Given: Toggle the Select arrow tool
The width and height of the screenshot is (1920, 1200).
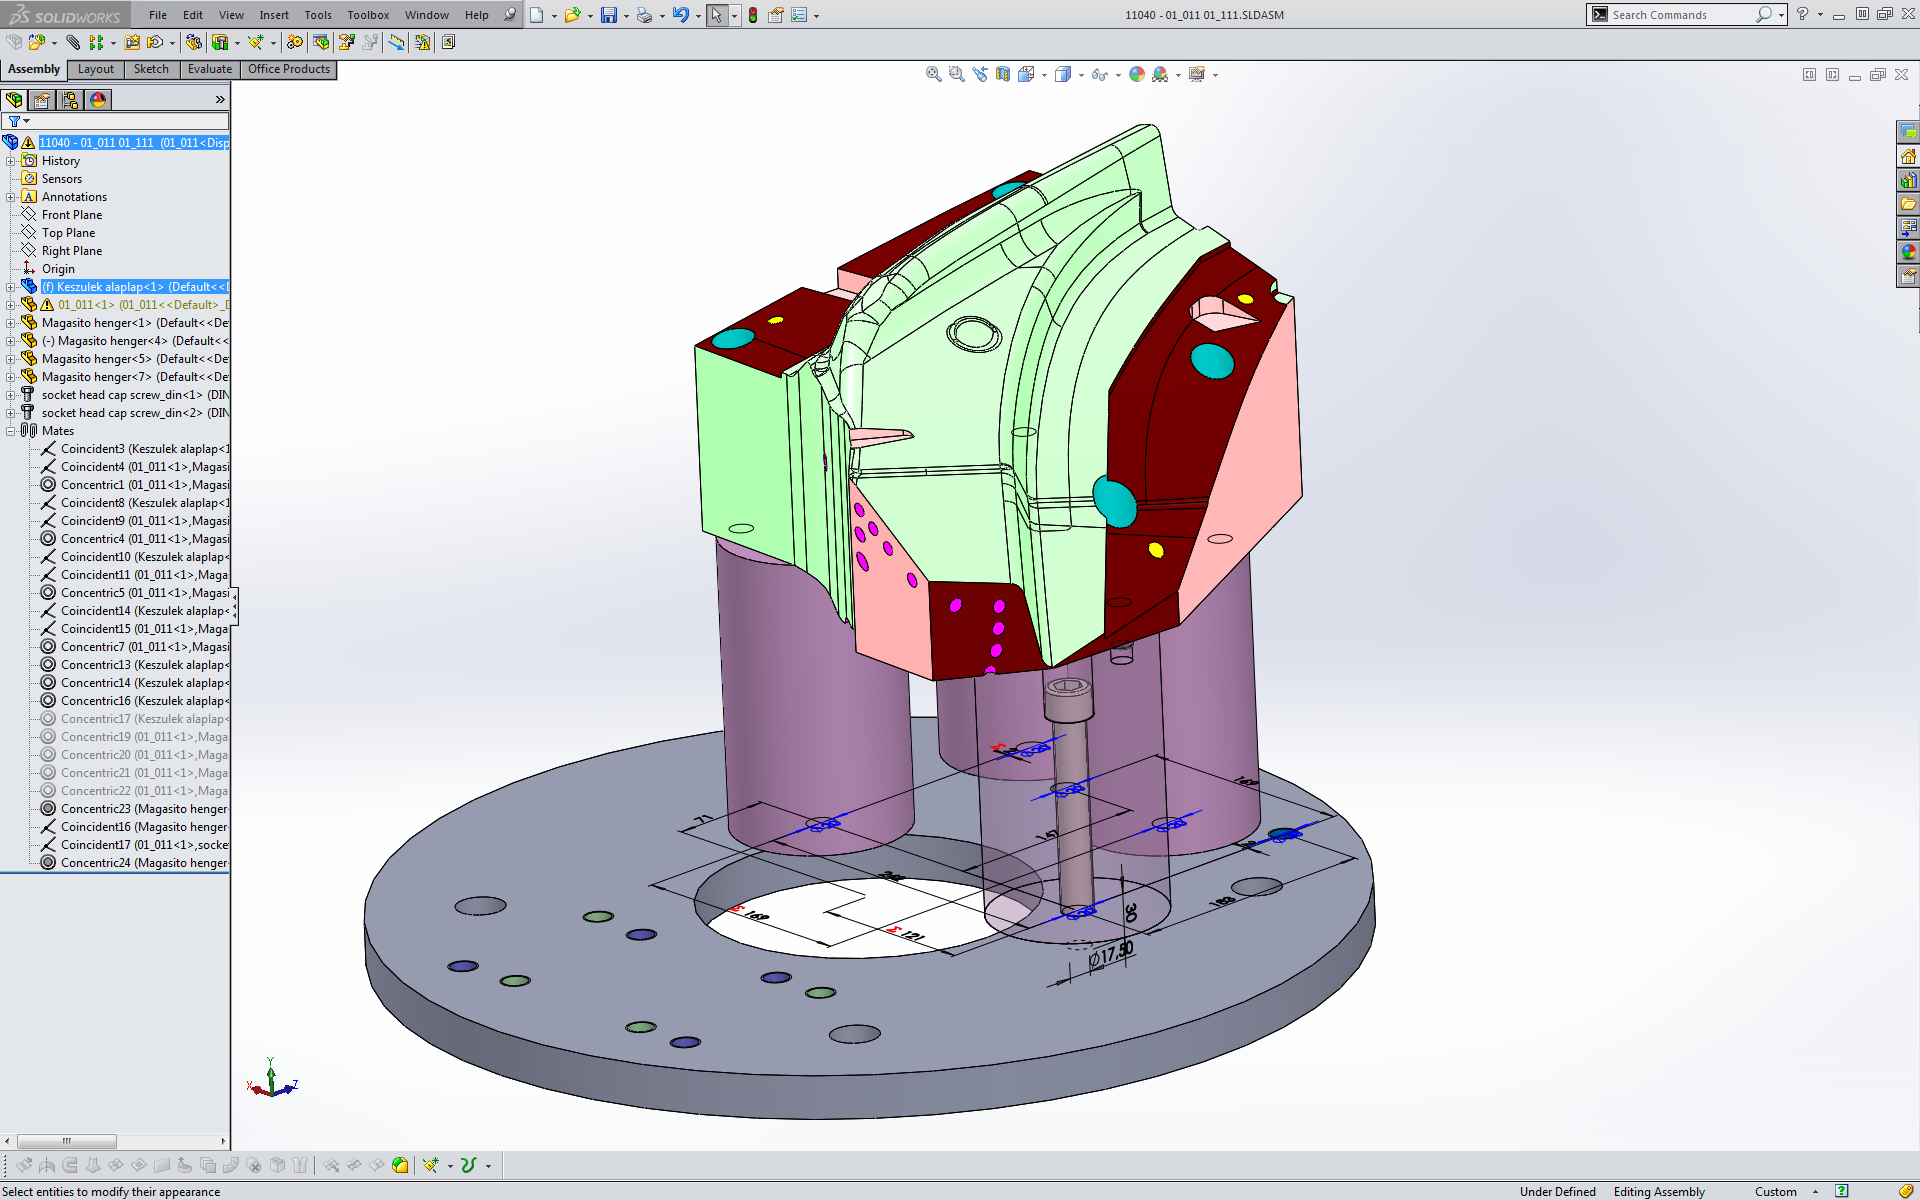Looking at the screenshot, I should tap(717, 15).
